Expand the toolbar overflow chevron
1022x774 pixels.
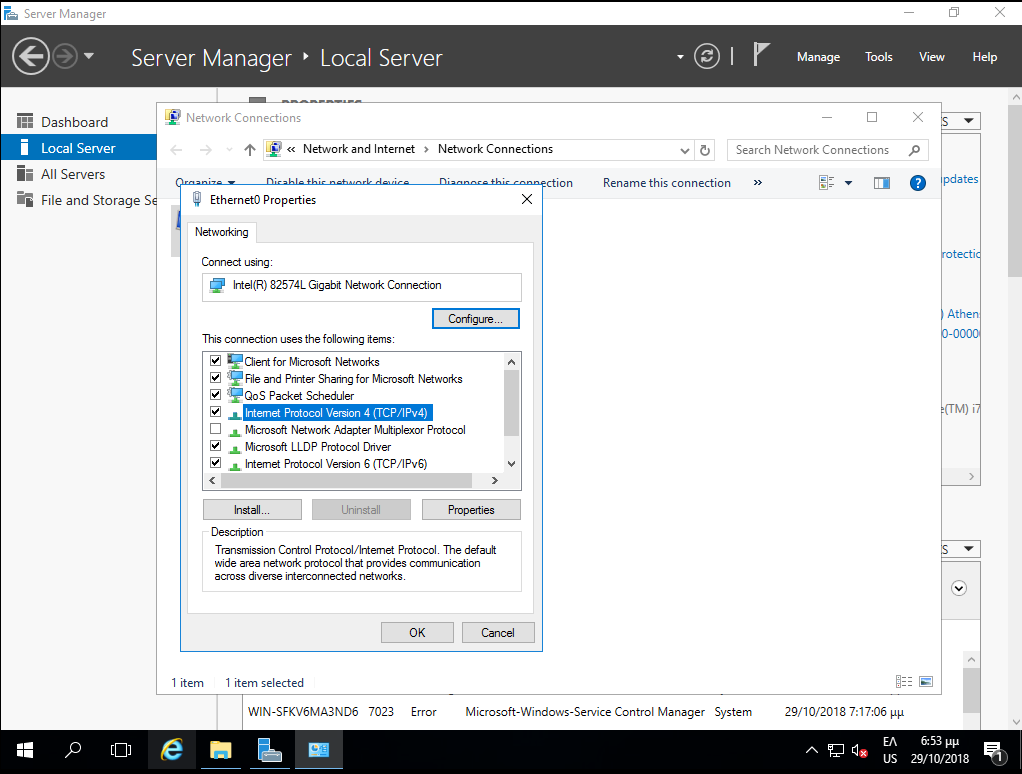coord(757,183)
